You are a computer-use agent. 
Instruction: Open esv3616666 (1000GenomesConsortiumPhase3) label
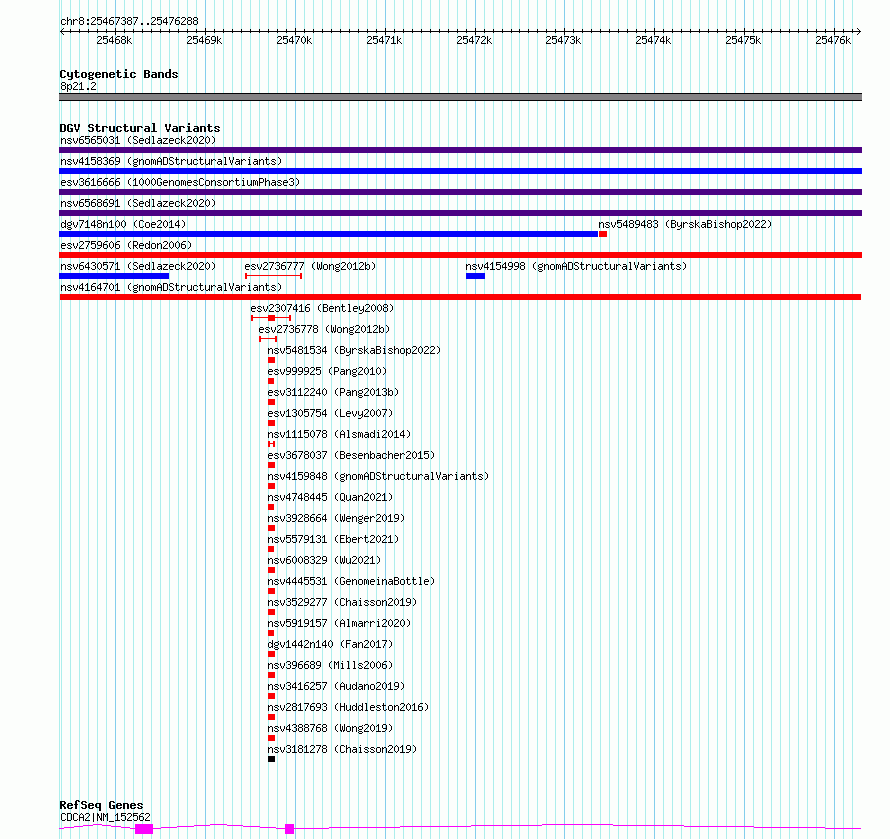pyautogui.click(x=180, y=182)
